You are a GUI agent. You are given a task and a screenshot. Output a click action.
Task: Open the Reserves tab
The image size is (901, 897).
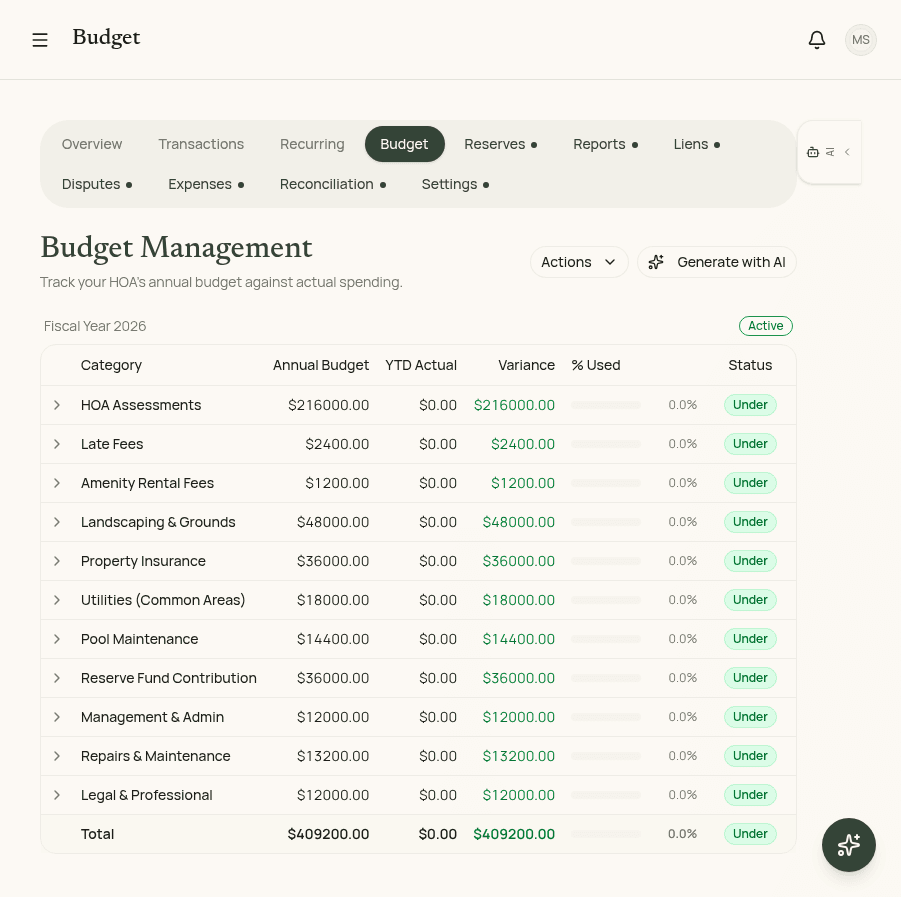click(x=500, y=144)
